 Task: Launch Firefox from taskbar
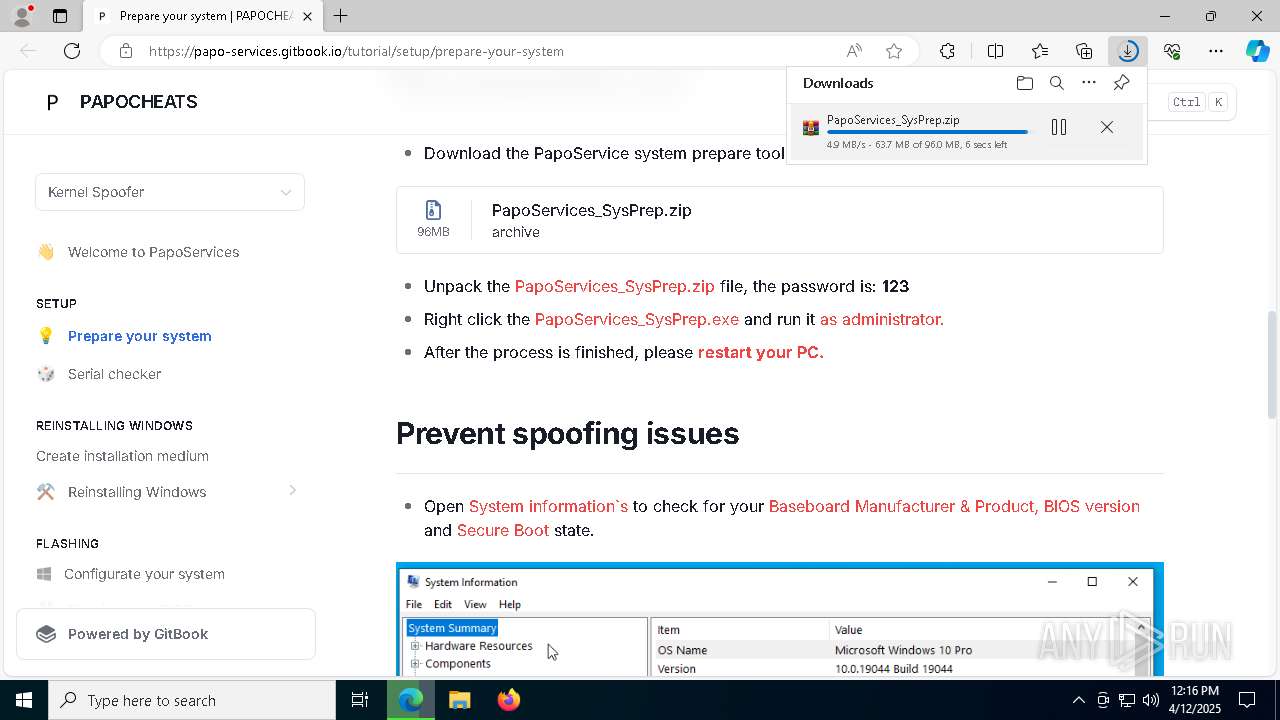click(509, 700)
